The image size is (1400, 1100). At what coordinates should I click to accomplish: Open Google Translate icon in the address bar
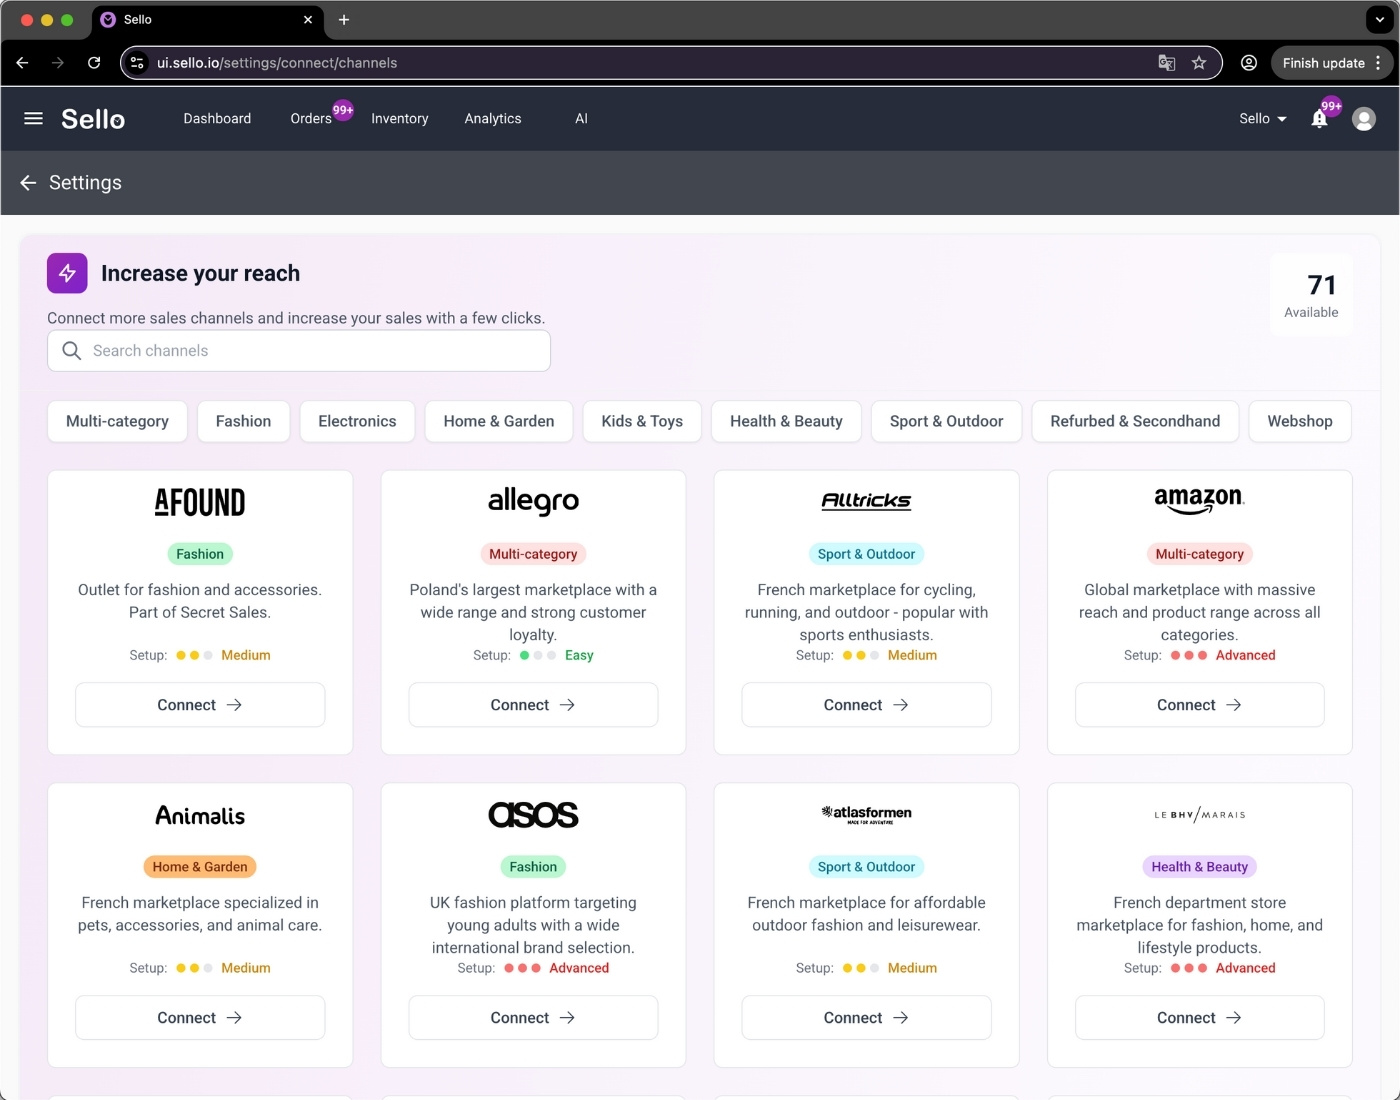pos(1166,62)
